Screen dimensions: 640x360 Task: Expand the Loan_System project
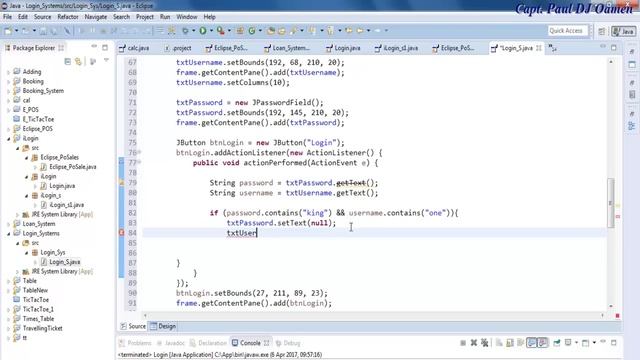tap(8, 224)
